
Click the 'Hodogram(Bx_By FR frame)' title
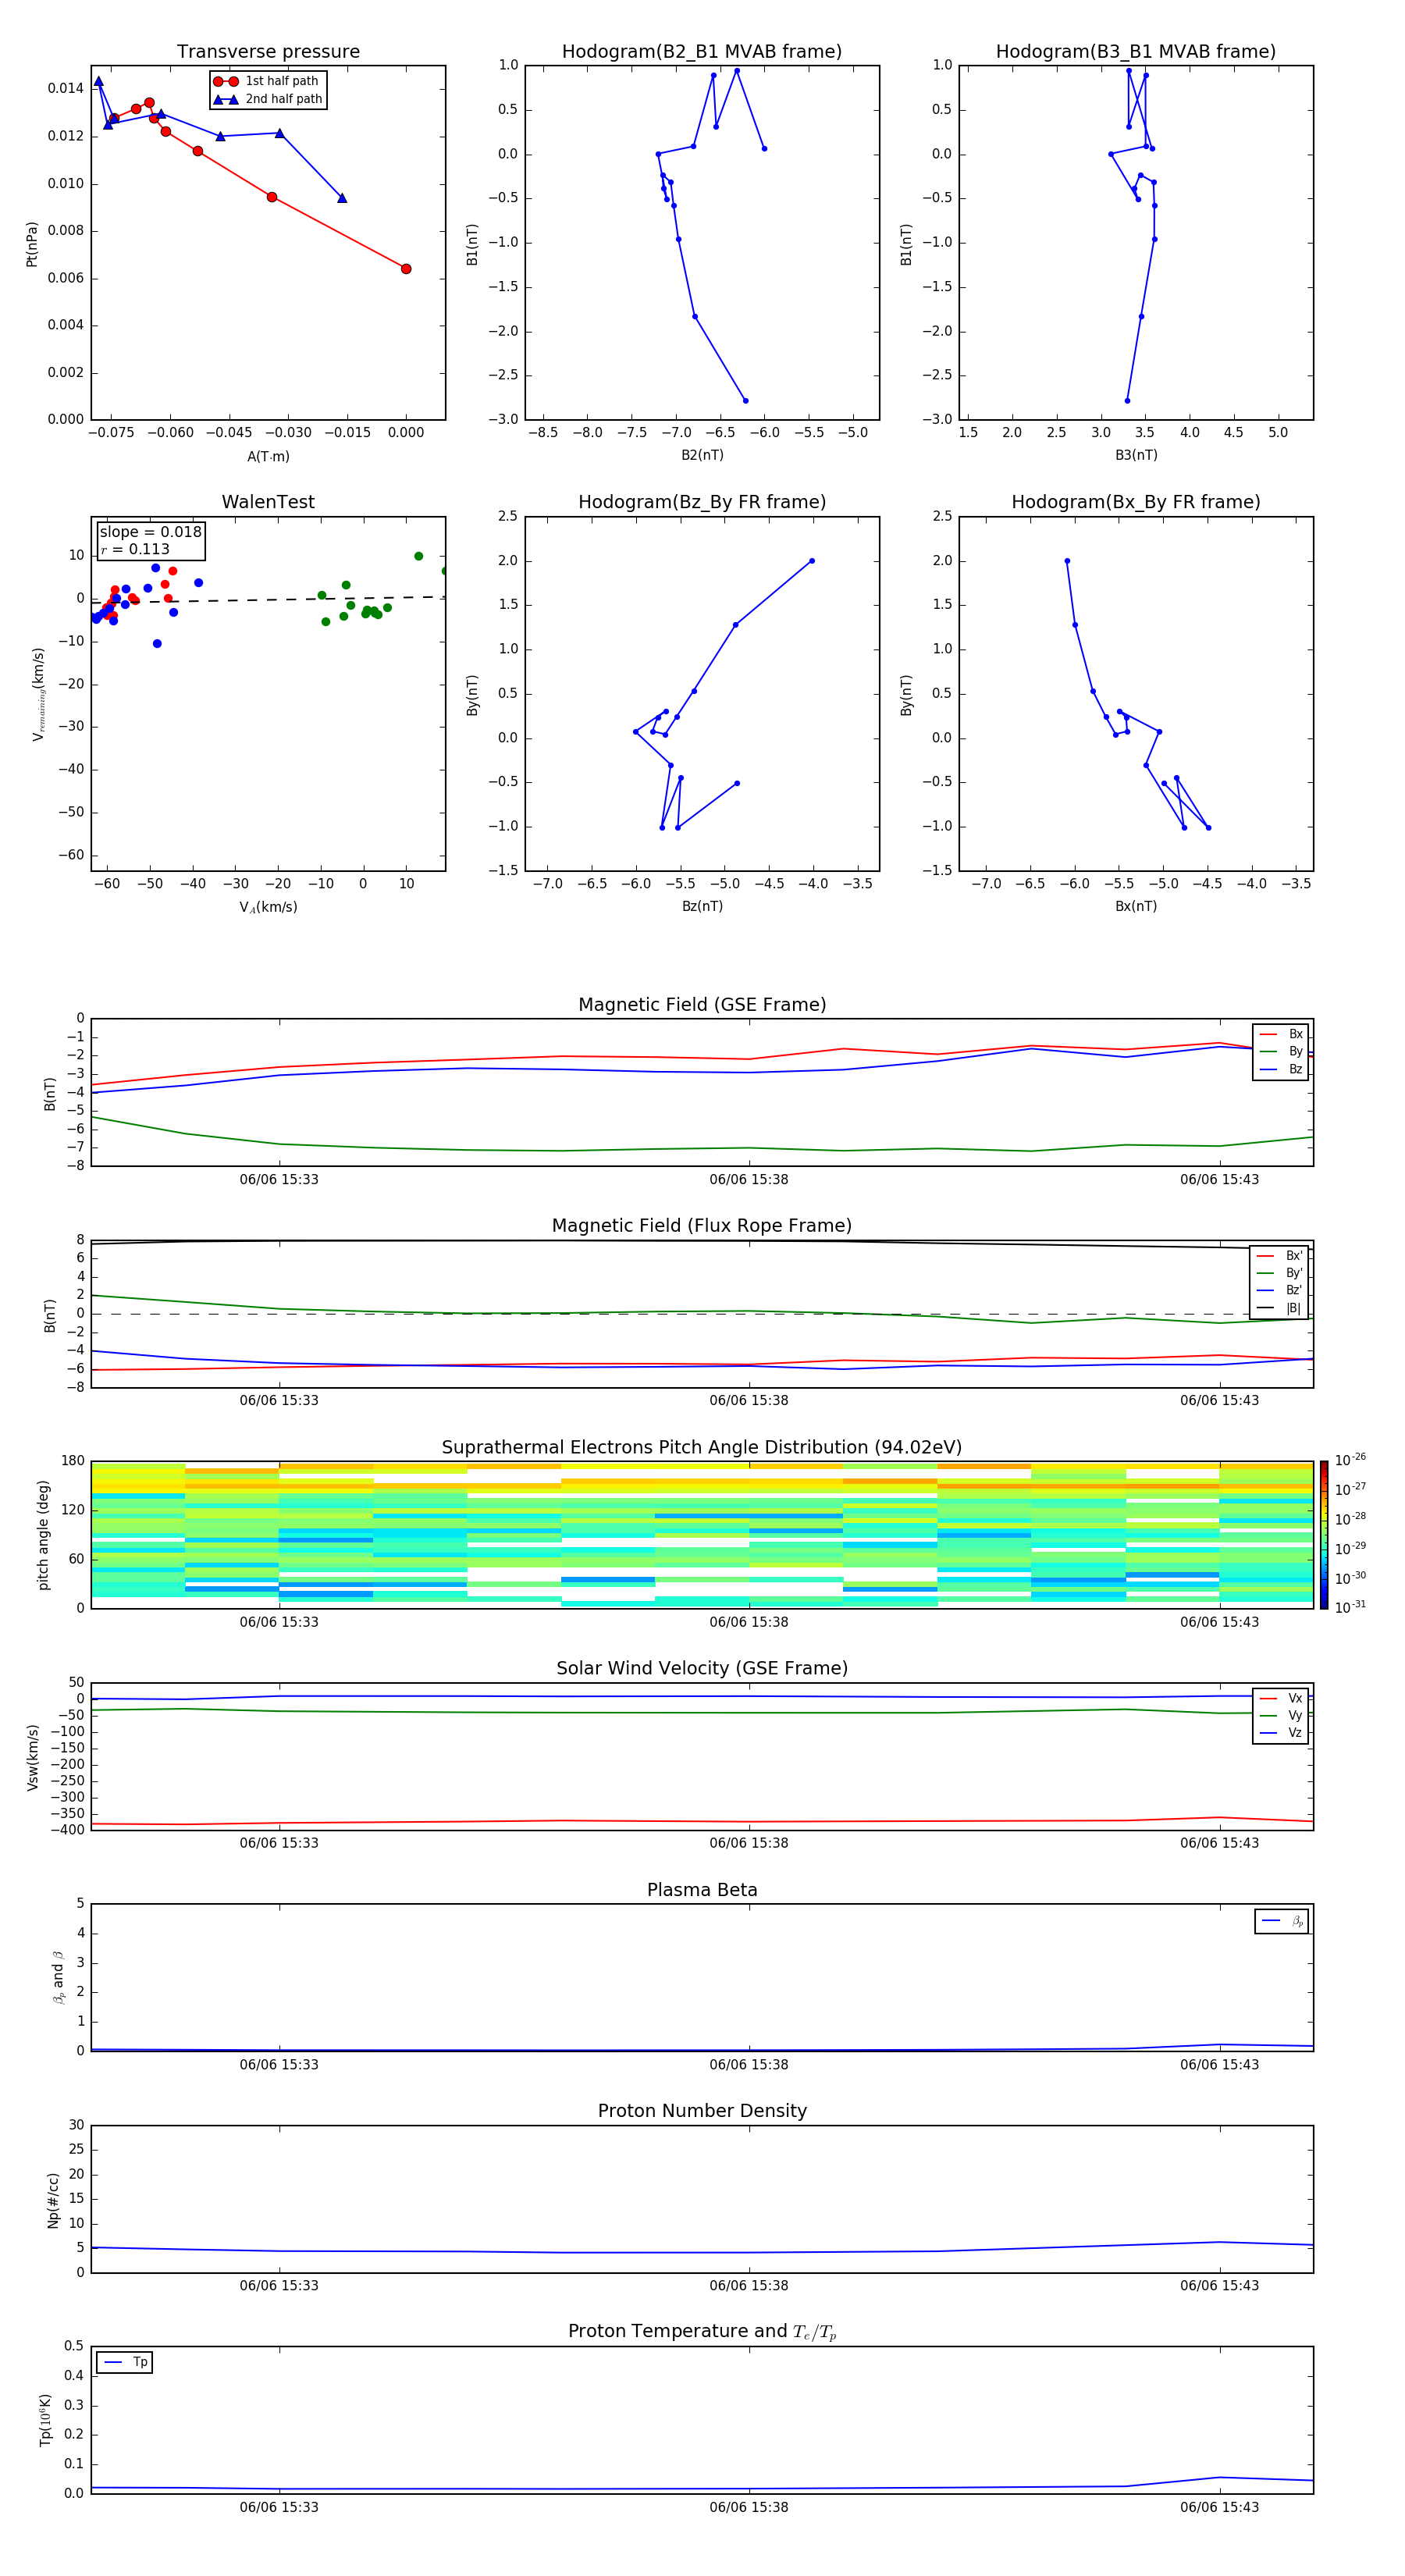click(x=1136, y=502)
